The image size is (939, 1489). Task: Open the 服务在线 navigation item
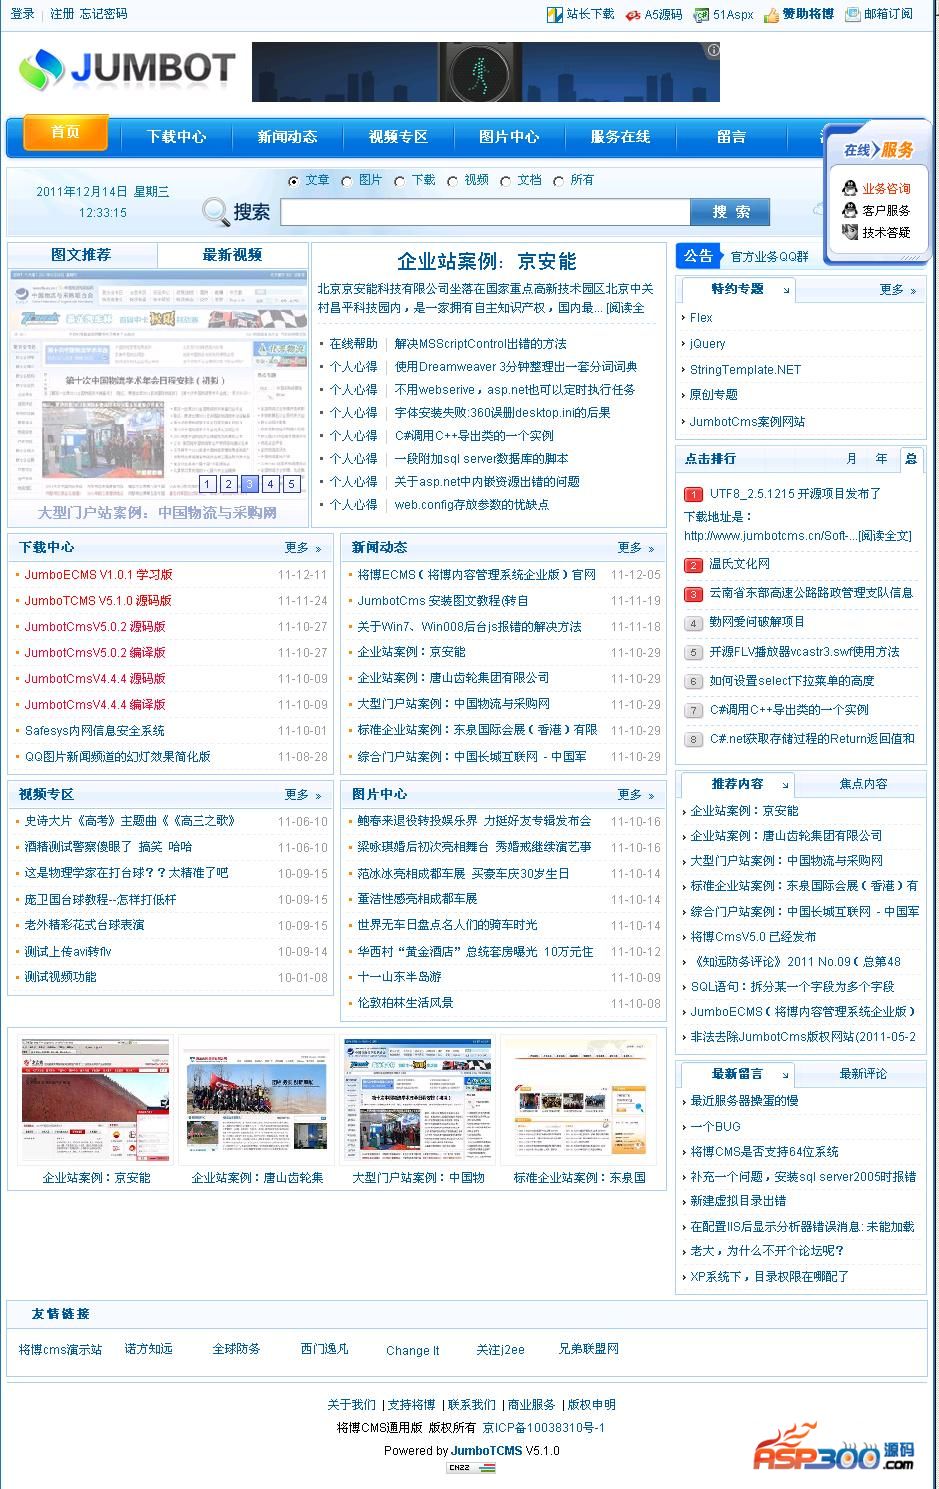[x=620, y=137]
